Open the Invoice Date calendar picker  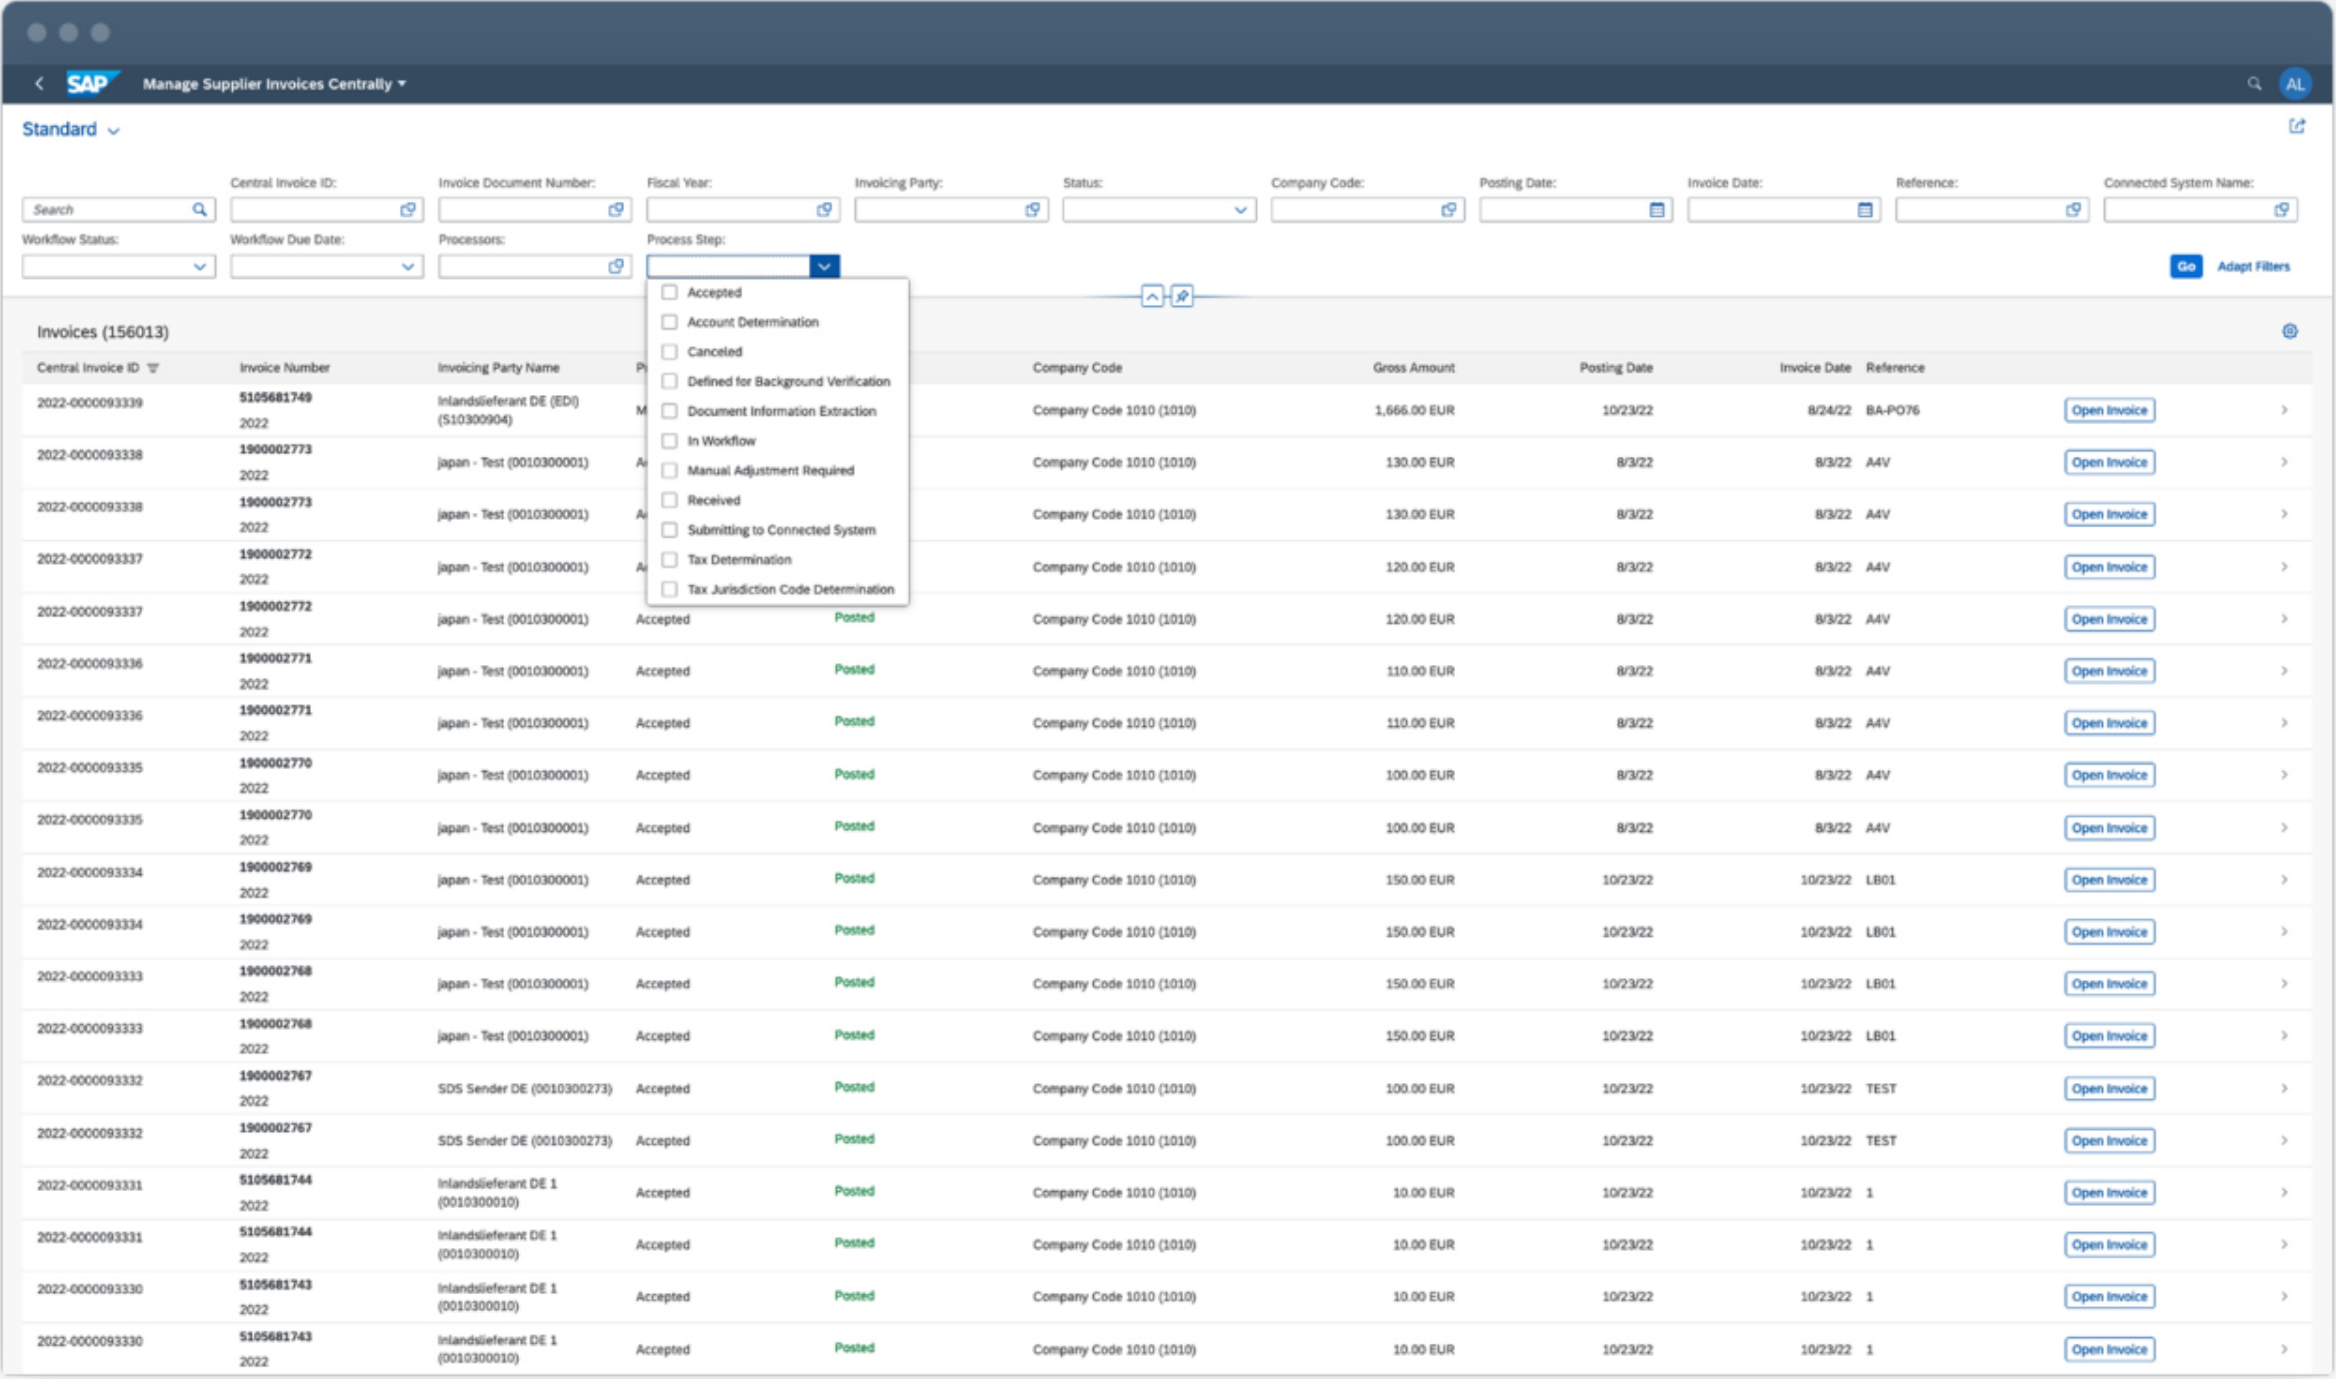1865,210
